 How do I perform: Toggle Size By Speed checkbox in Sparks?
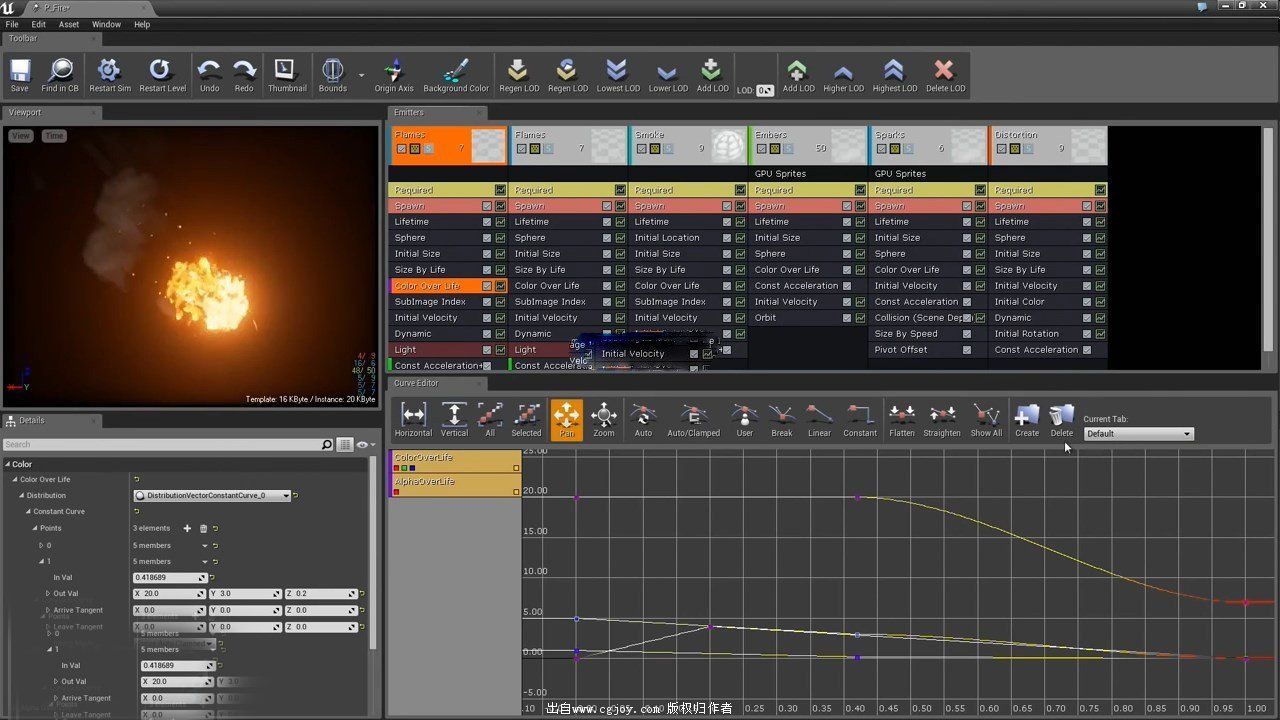967,334
